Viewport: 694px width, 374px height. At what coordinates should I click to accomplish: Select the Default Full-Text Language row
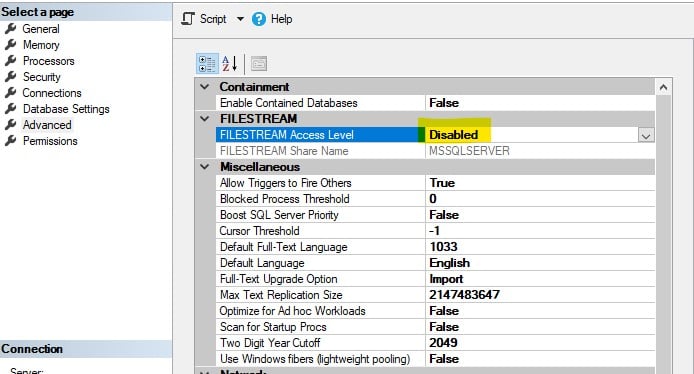pos(435,247)
